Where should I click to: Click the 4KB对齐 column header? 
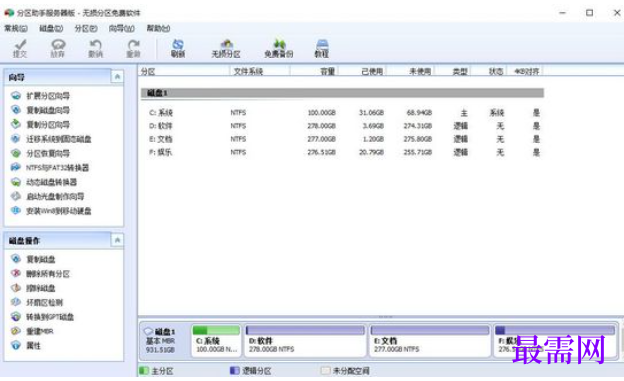pyautogui.click(x=525, y=72)
